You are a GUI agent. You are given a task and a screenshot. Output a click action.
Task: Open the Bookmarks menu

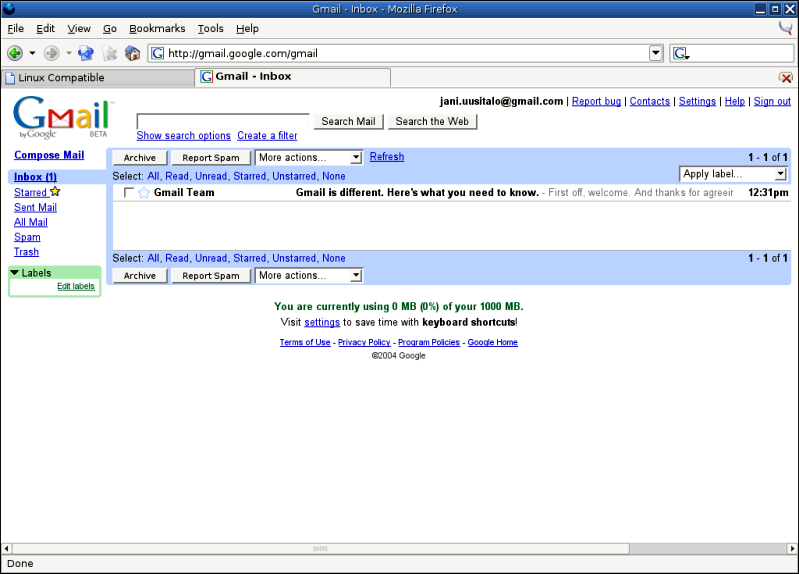coord(157,29)
